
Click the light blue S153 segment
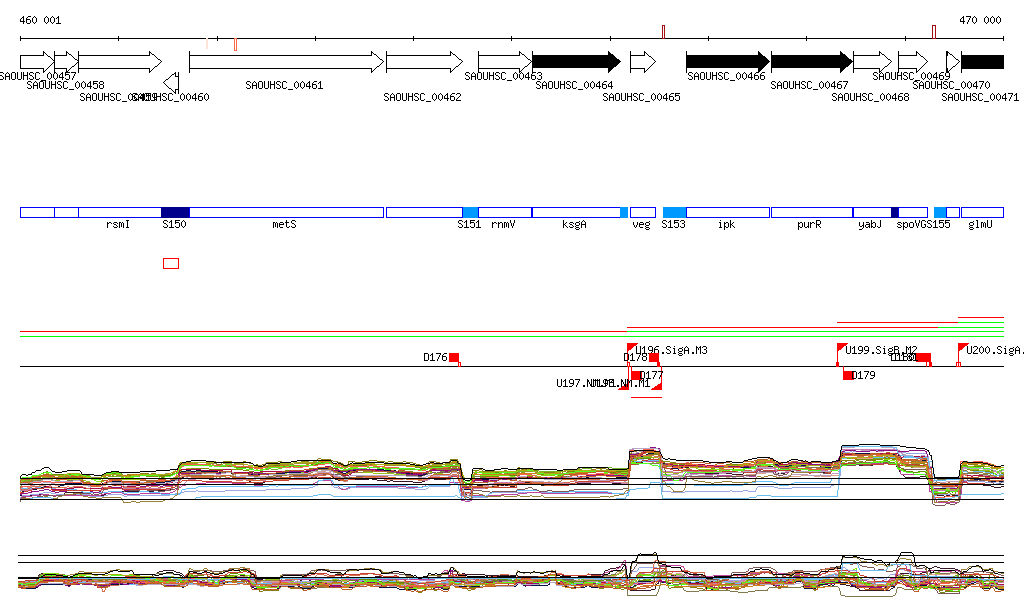(x=674, y=212)
